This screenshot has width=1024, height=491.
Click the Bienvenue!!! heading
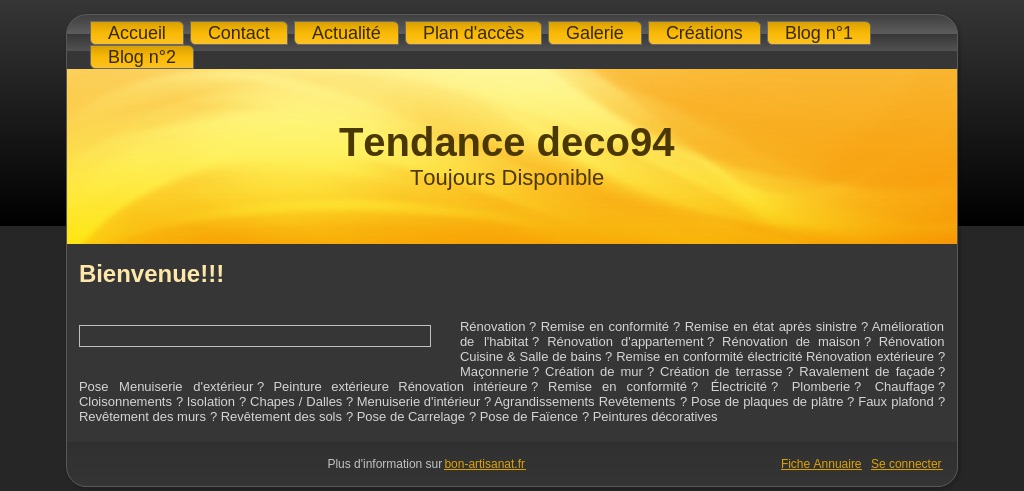point(151,274)
